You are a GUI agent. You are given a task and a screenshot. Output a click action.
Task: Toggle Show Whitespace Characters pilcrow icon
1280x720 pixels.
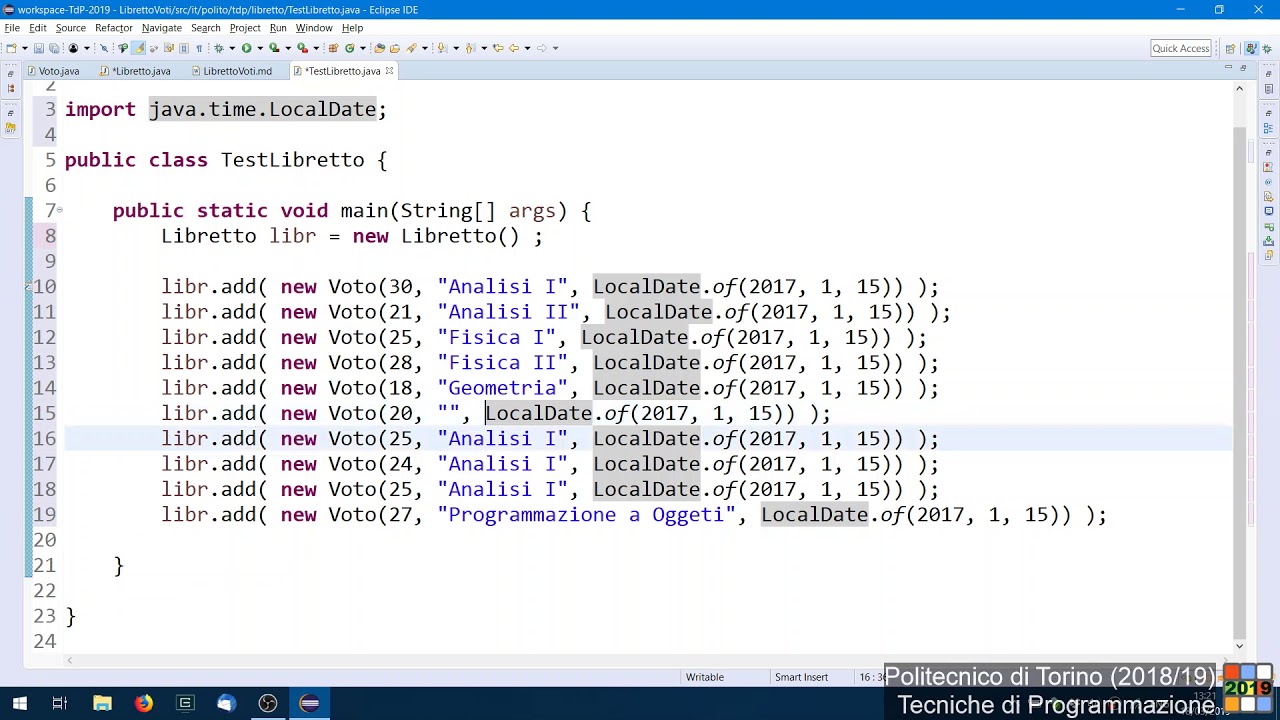pos(199,48)
